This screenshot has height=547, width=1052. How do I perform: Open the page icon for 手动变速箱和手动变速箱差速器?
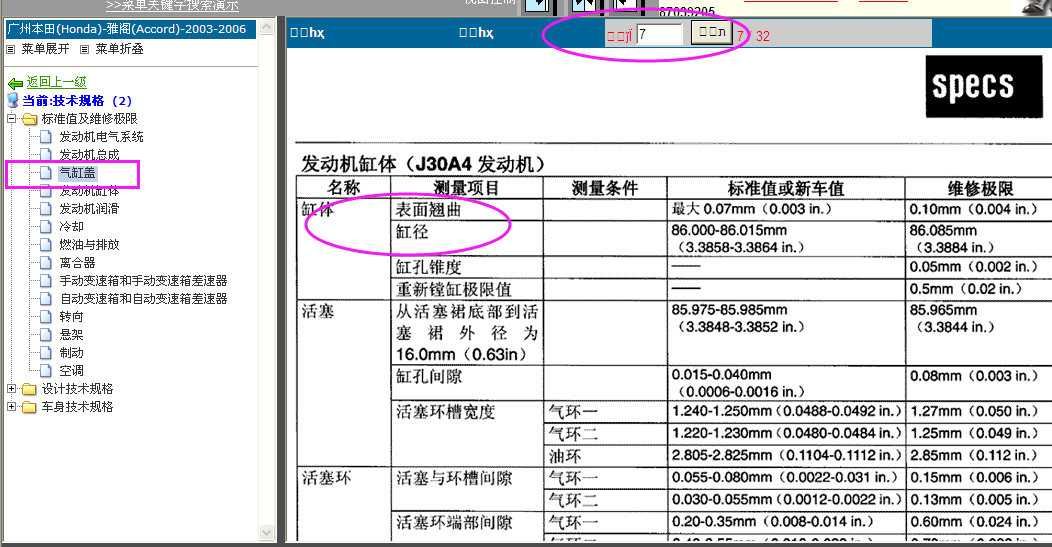(46, 281)
